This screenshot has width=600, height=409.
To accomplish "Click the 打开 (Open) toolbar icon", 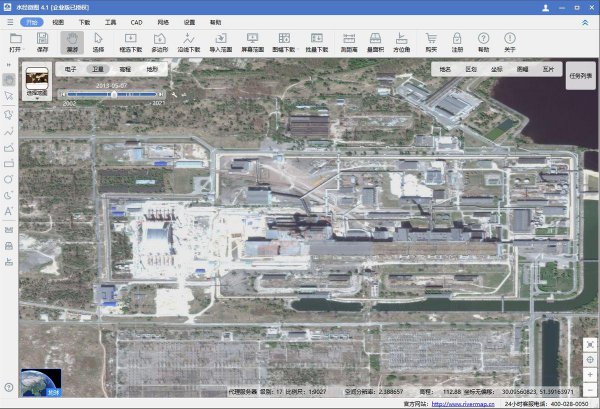I will (x=14, y=41).
